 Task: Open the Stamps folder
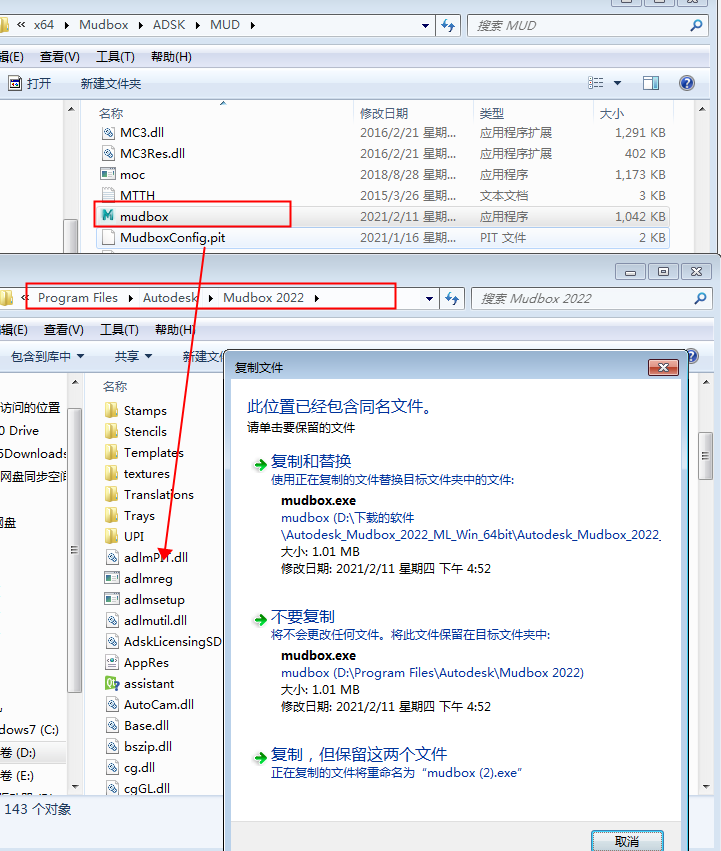click(136, 410)
